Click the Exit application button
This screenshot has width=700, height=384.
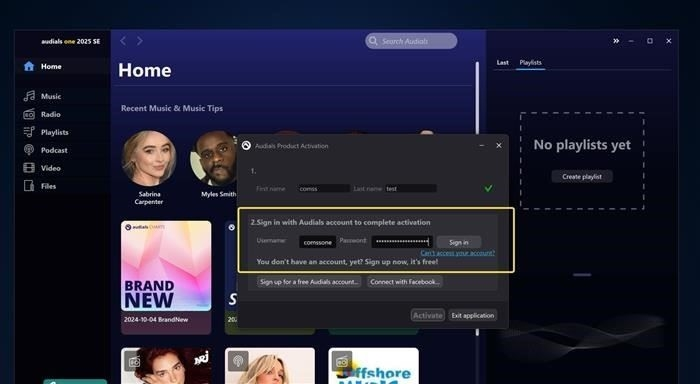tap(473, 315)
